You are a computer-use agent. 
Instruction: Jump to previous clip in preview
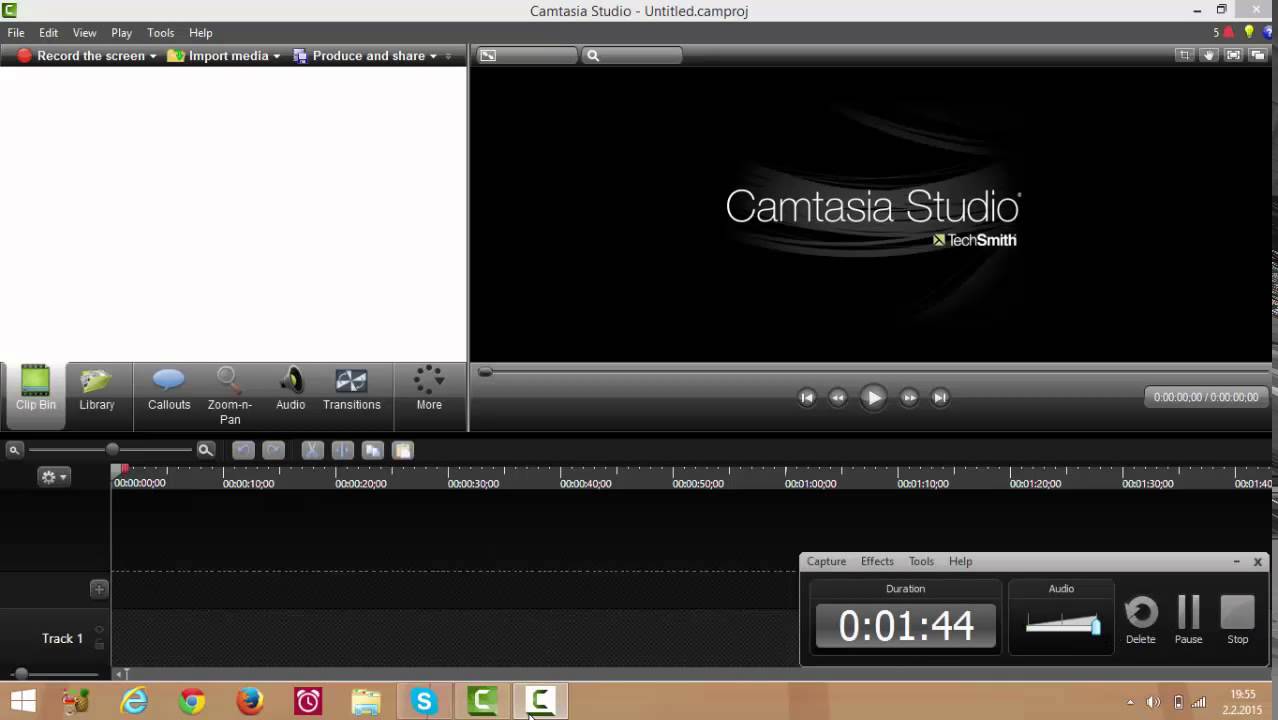pyautogui.click(x=807, y=397)
